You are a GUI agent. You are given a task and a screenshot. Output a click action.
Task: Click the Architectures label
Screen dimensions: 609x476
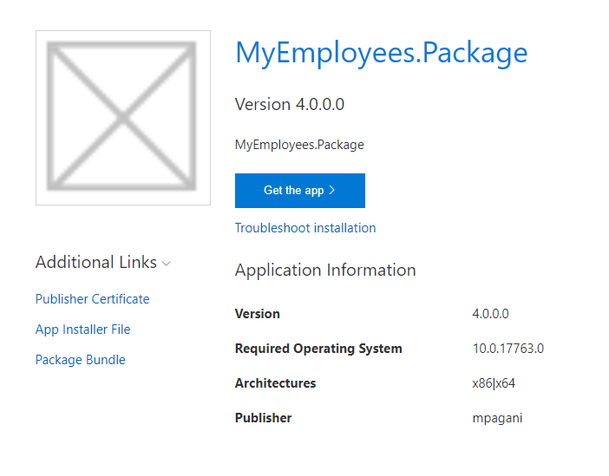[x=275, y=383]
